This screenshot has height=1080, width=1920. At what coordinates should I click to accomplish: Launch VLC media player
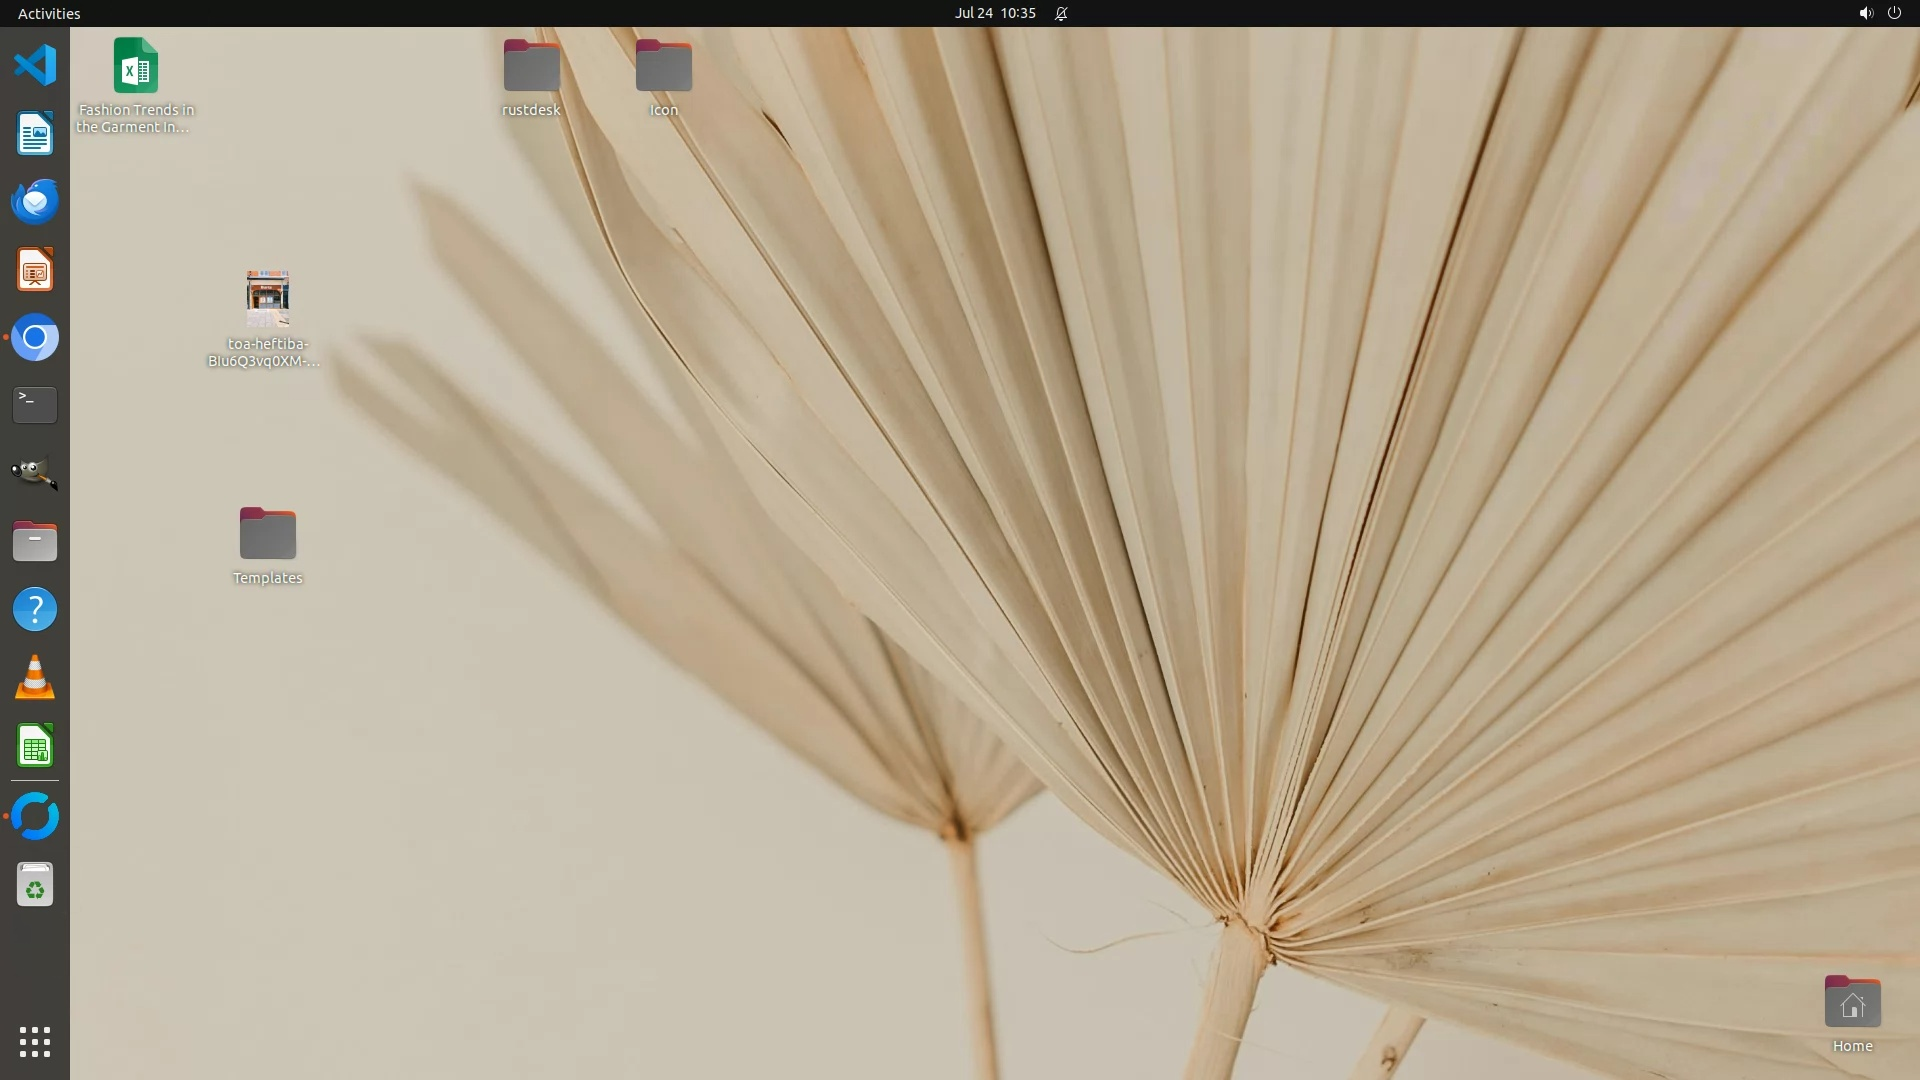coord(35,678)
